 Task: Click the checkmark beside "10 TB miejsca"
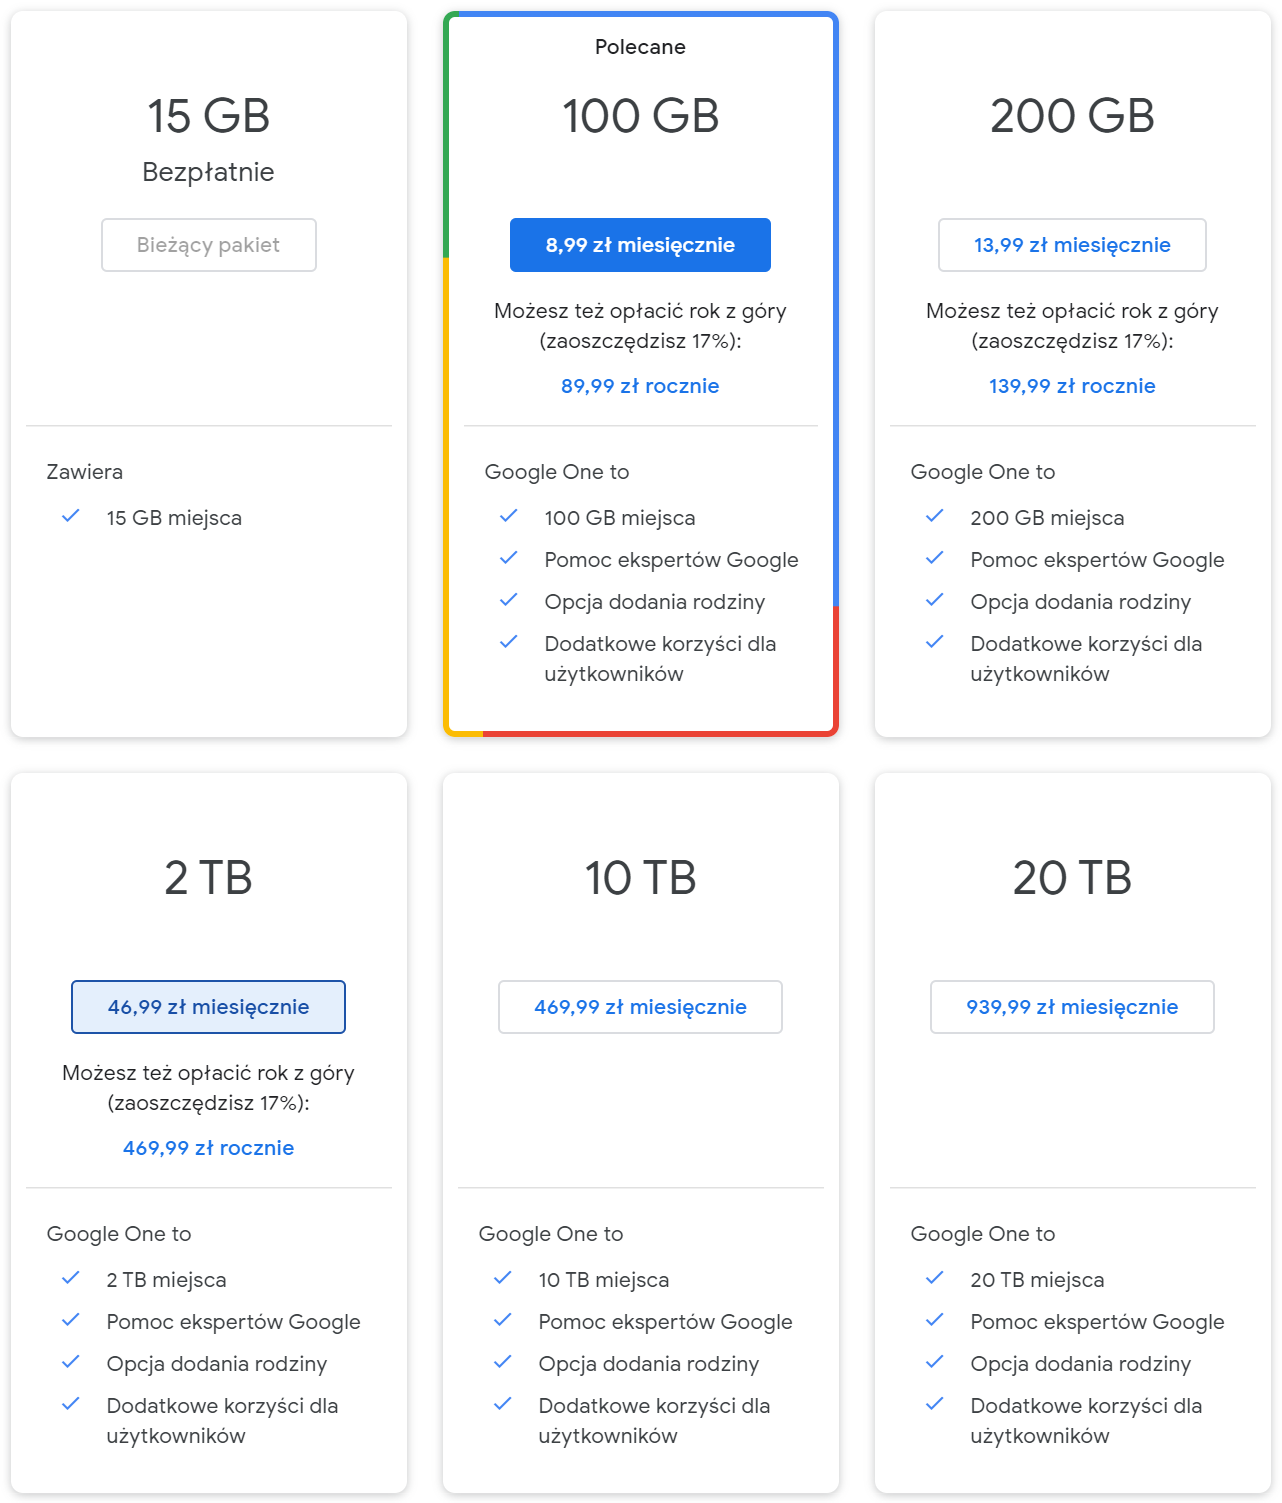(503, 1278)
